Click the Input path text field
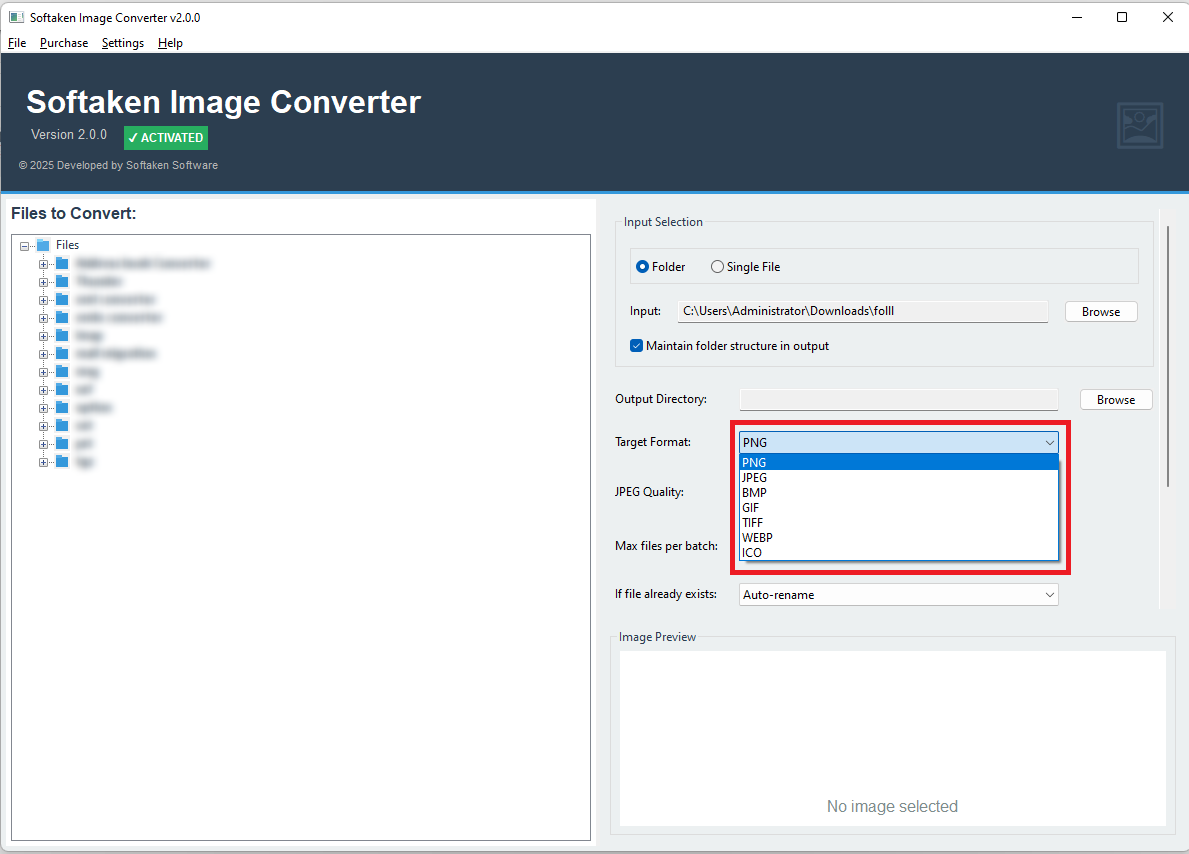 (x=862, y=311)
